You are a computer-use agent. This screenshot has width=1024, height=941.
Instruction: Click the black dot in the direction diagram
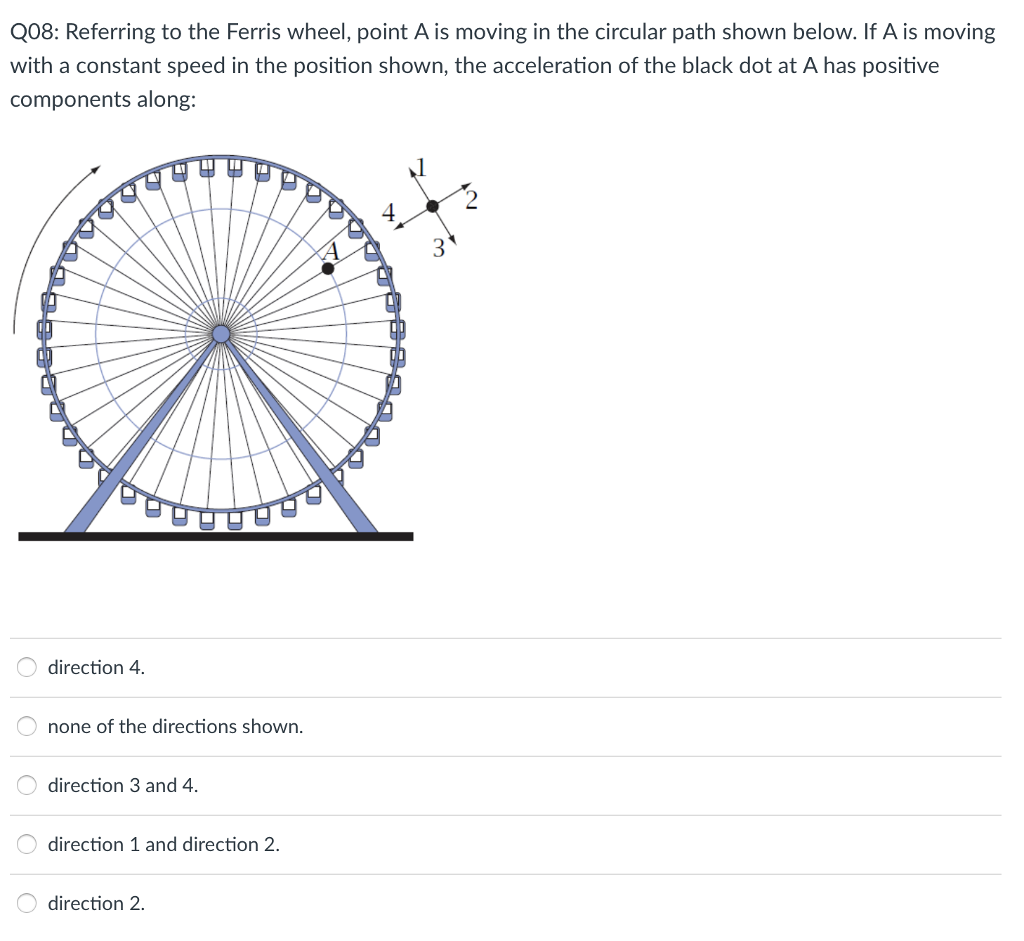click(432, 206)
